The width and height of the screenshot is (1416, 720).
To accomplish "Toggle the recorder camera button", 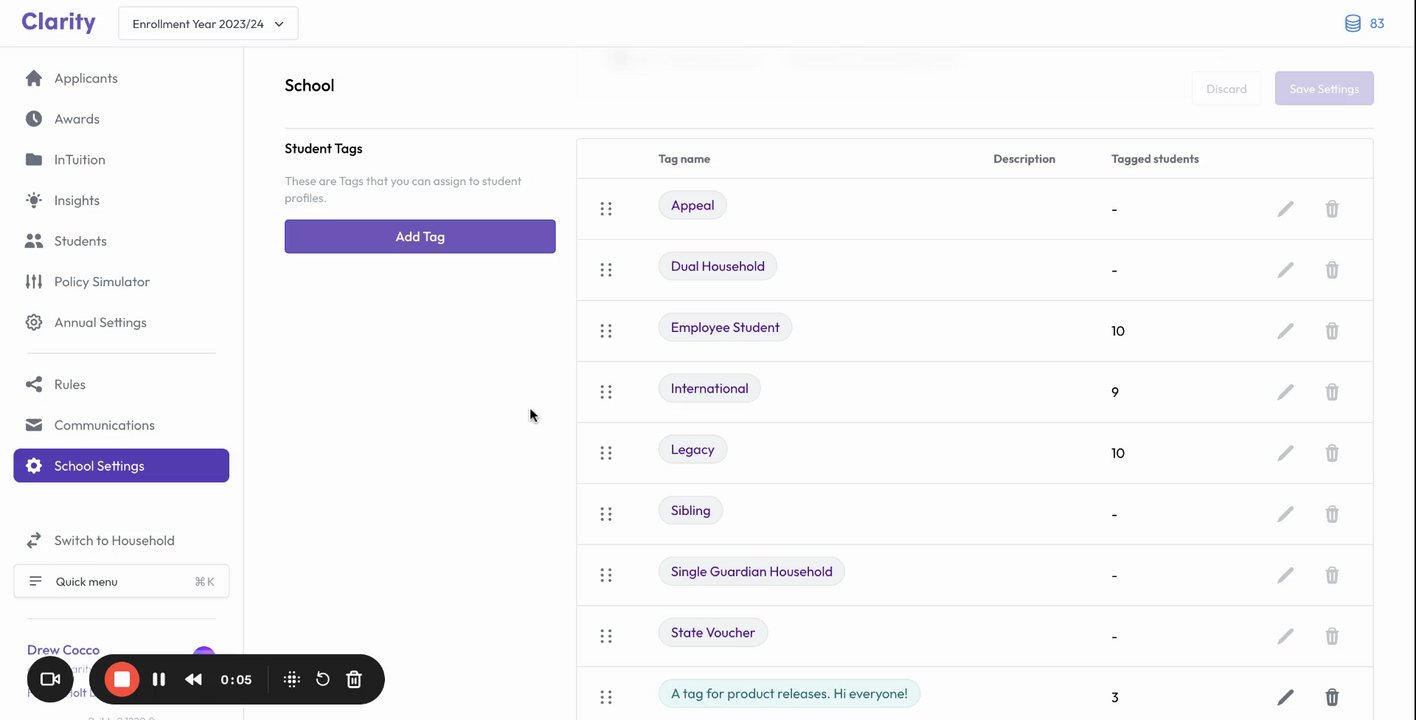I will click(x=50, y=680).
